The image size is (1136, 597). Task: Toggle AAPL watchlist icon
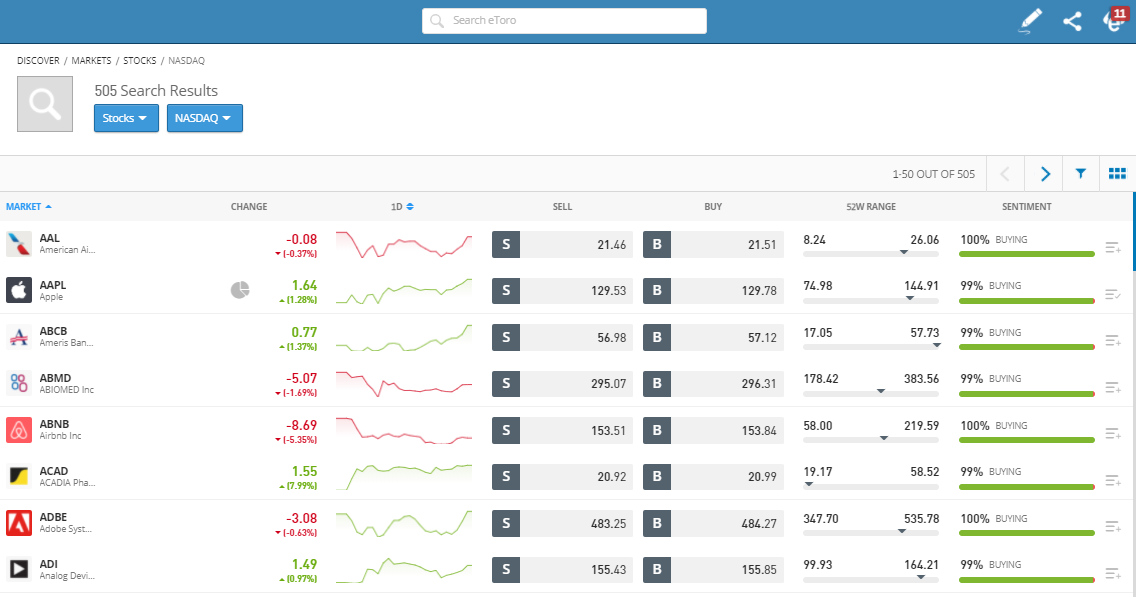coord(1113,294)
